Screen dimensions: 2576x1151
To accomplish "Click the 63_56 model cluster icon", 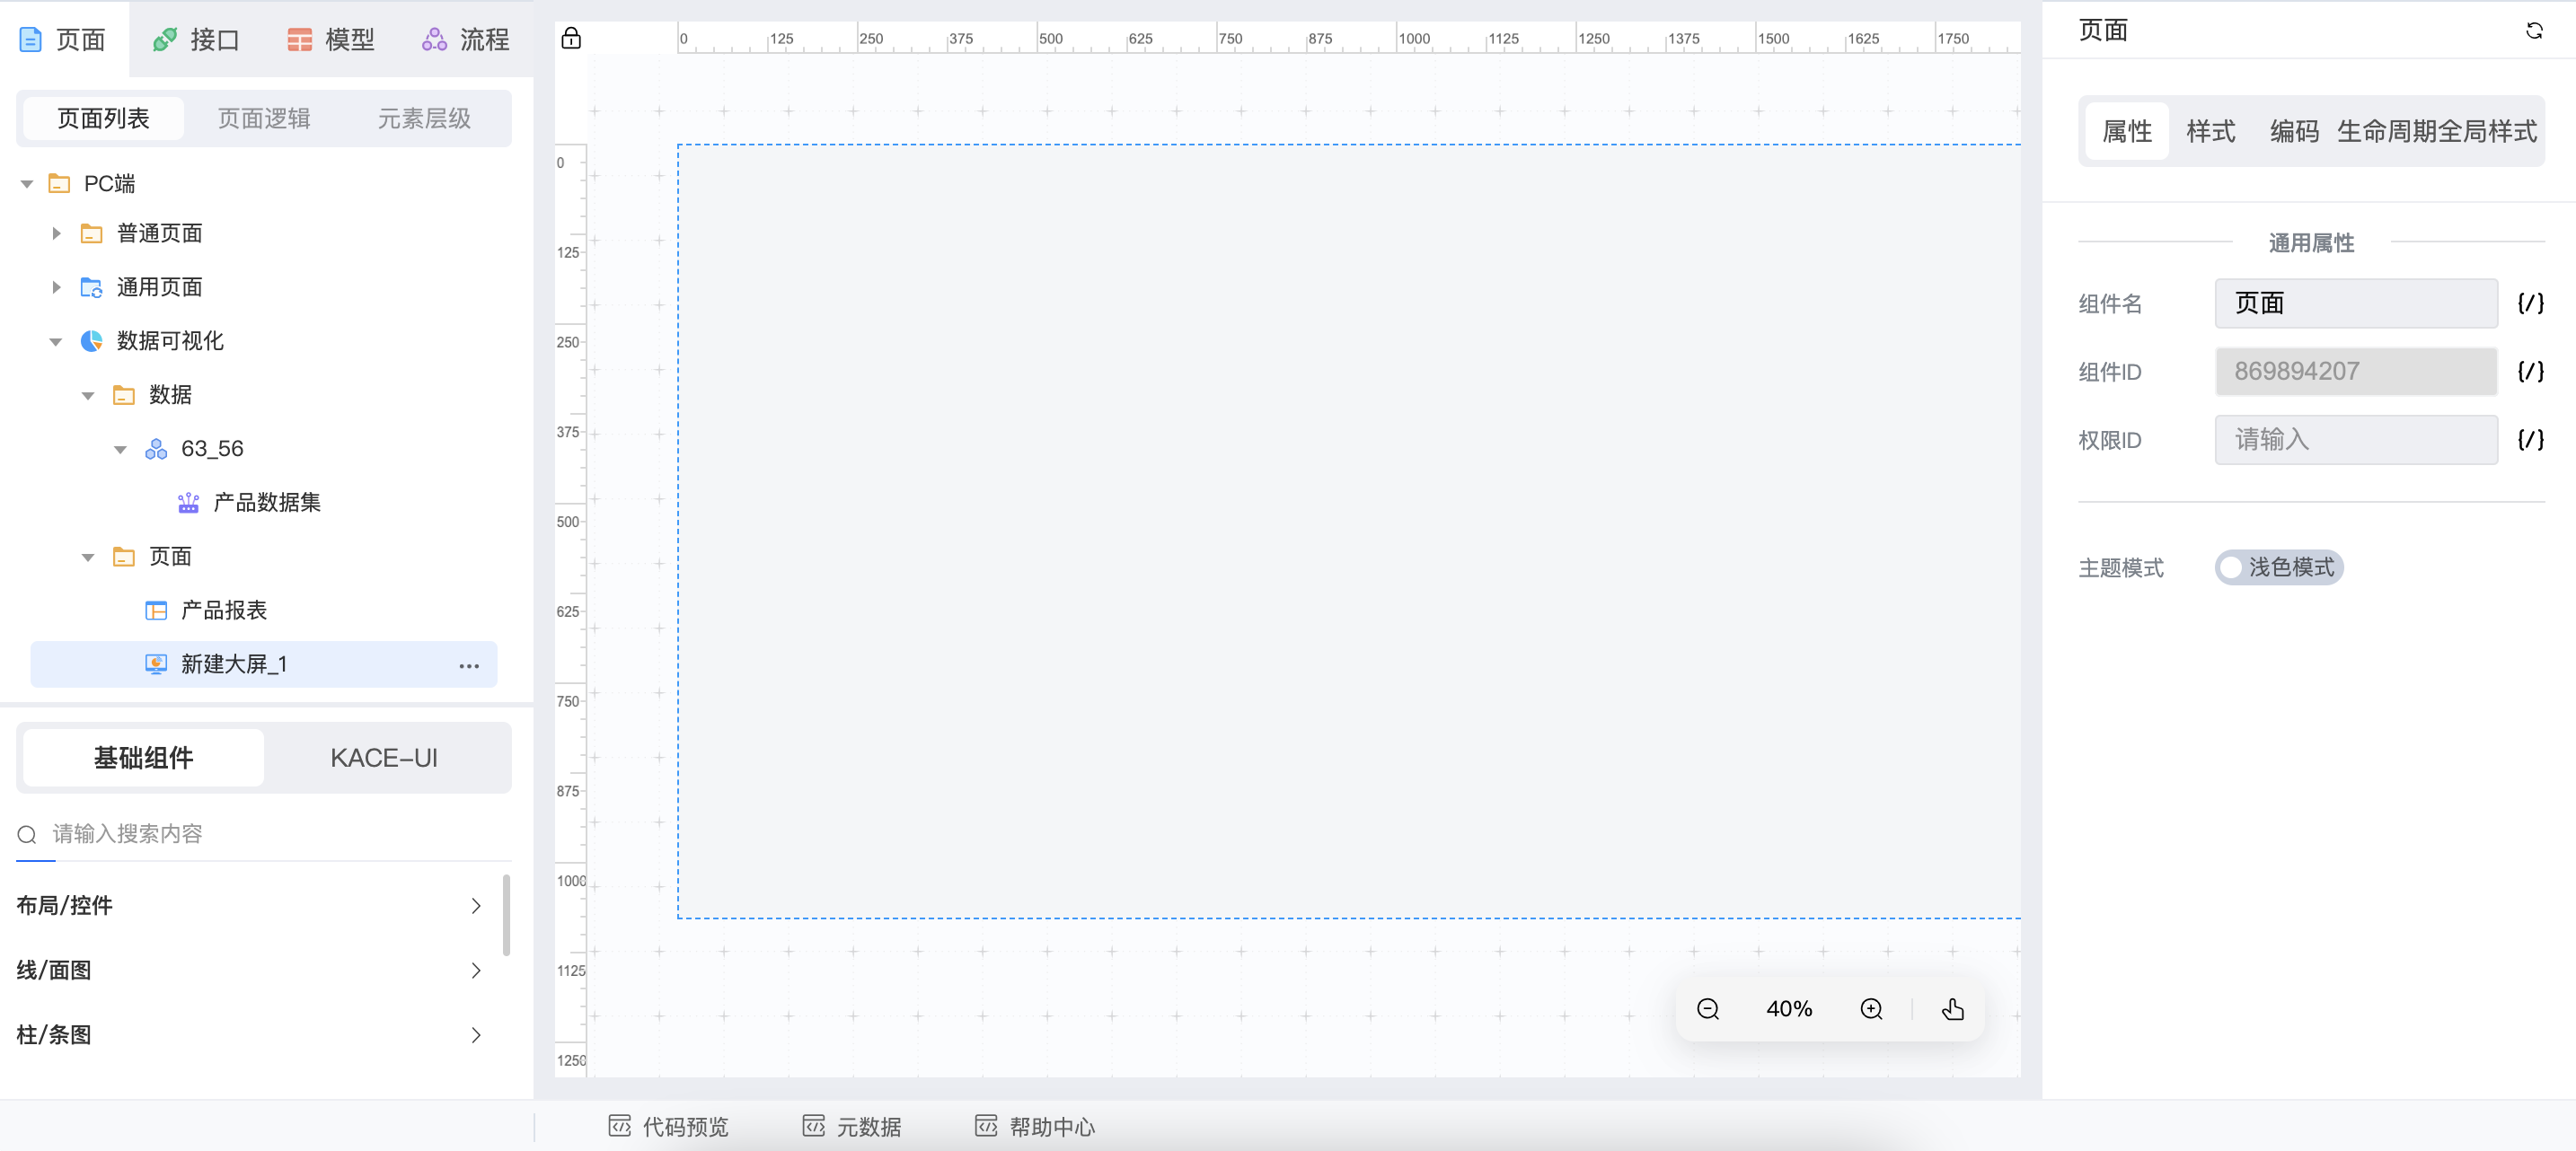I will [x=156, y=449].
